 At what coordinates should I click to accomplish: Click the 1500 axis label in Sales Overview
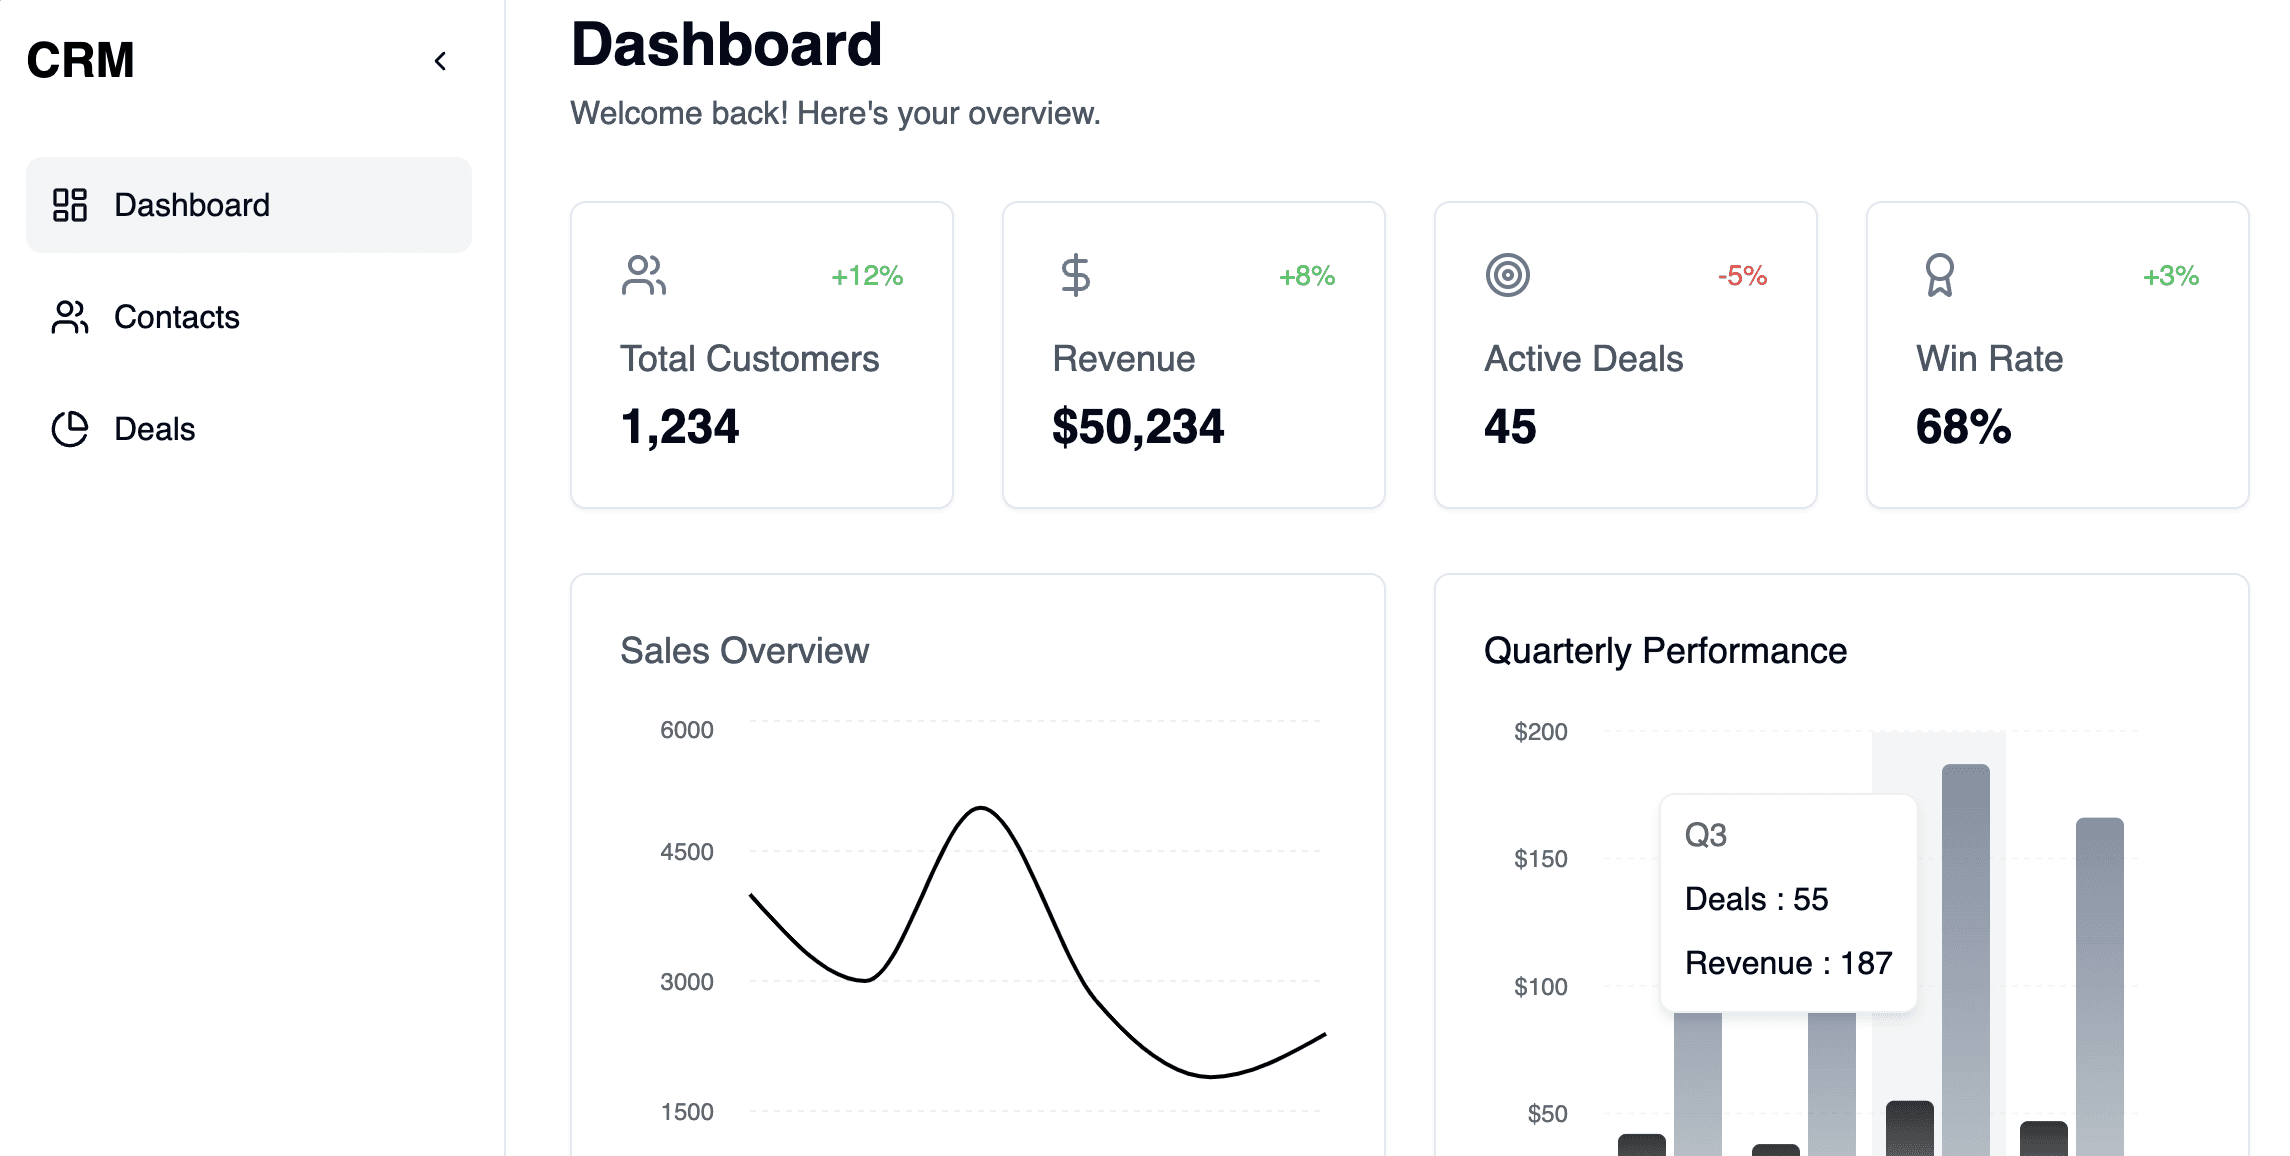click(x=687, y=1112)
